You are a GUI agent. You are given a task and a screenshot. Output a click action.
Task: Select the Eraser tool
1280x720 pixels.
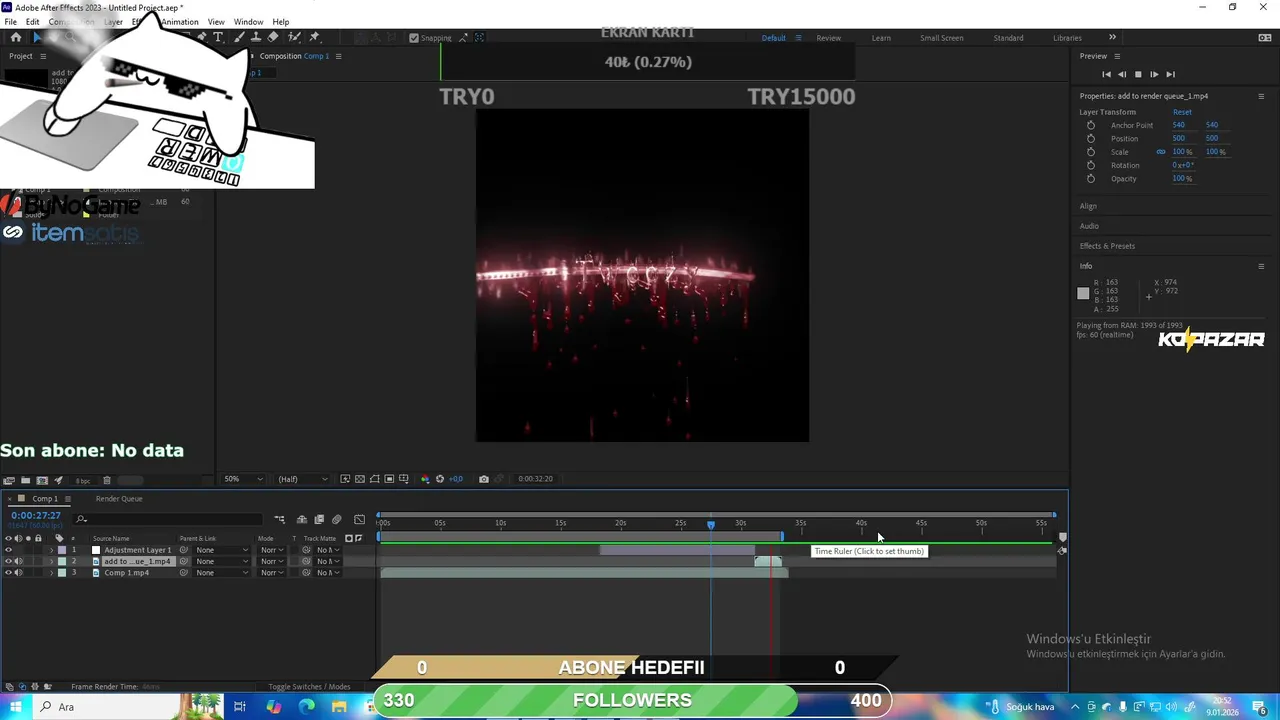pyautogui.click(x=273, y=37)
